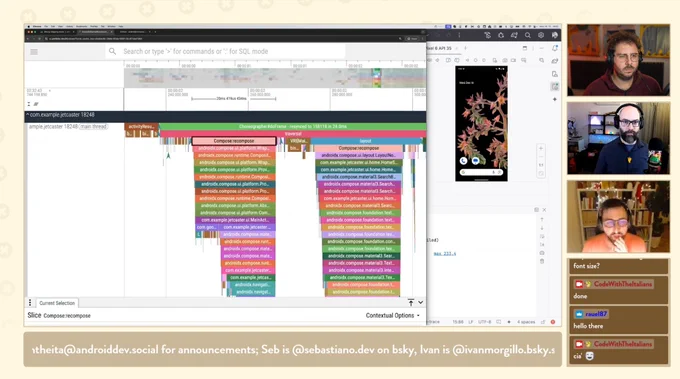Click the Android Studio toolbar more-actions kebab
The width and height of the screenshot is (680, 379).
(x=459, y=36)
